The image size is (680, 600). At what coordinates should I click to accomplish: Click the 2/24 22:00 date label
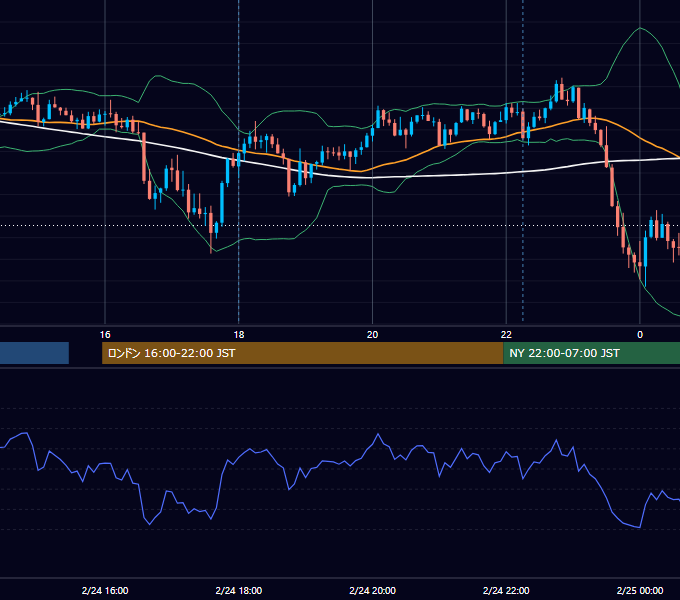tap(506, 590)
